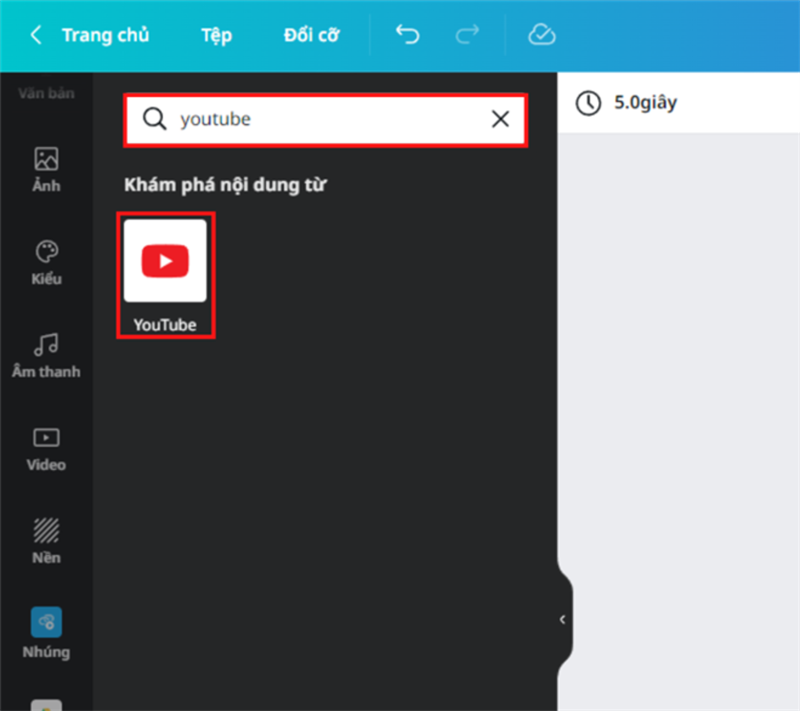Image resolution: width=800 pixels, height=711 pixels.
Task: Check cloud save status icon
Action: (541, 35)
